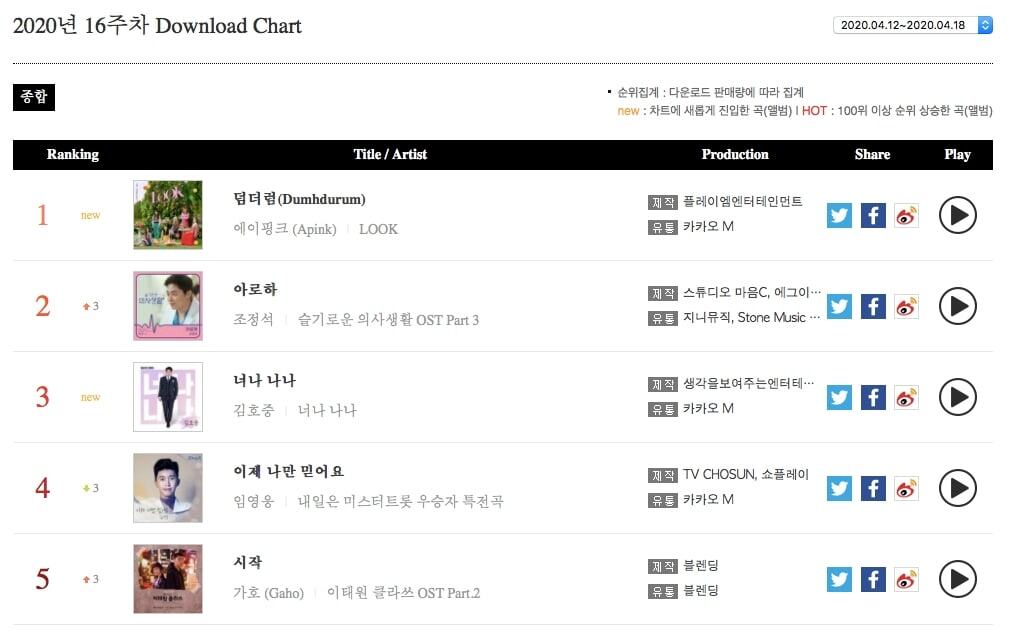Play 시작 by Gaho

coord(957,579)
